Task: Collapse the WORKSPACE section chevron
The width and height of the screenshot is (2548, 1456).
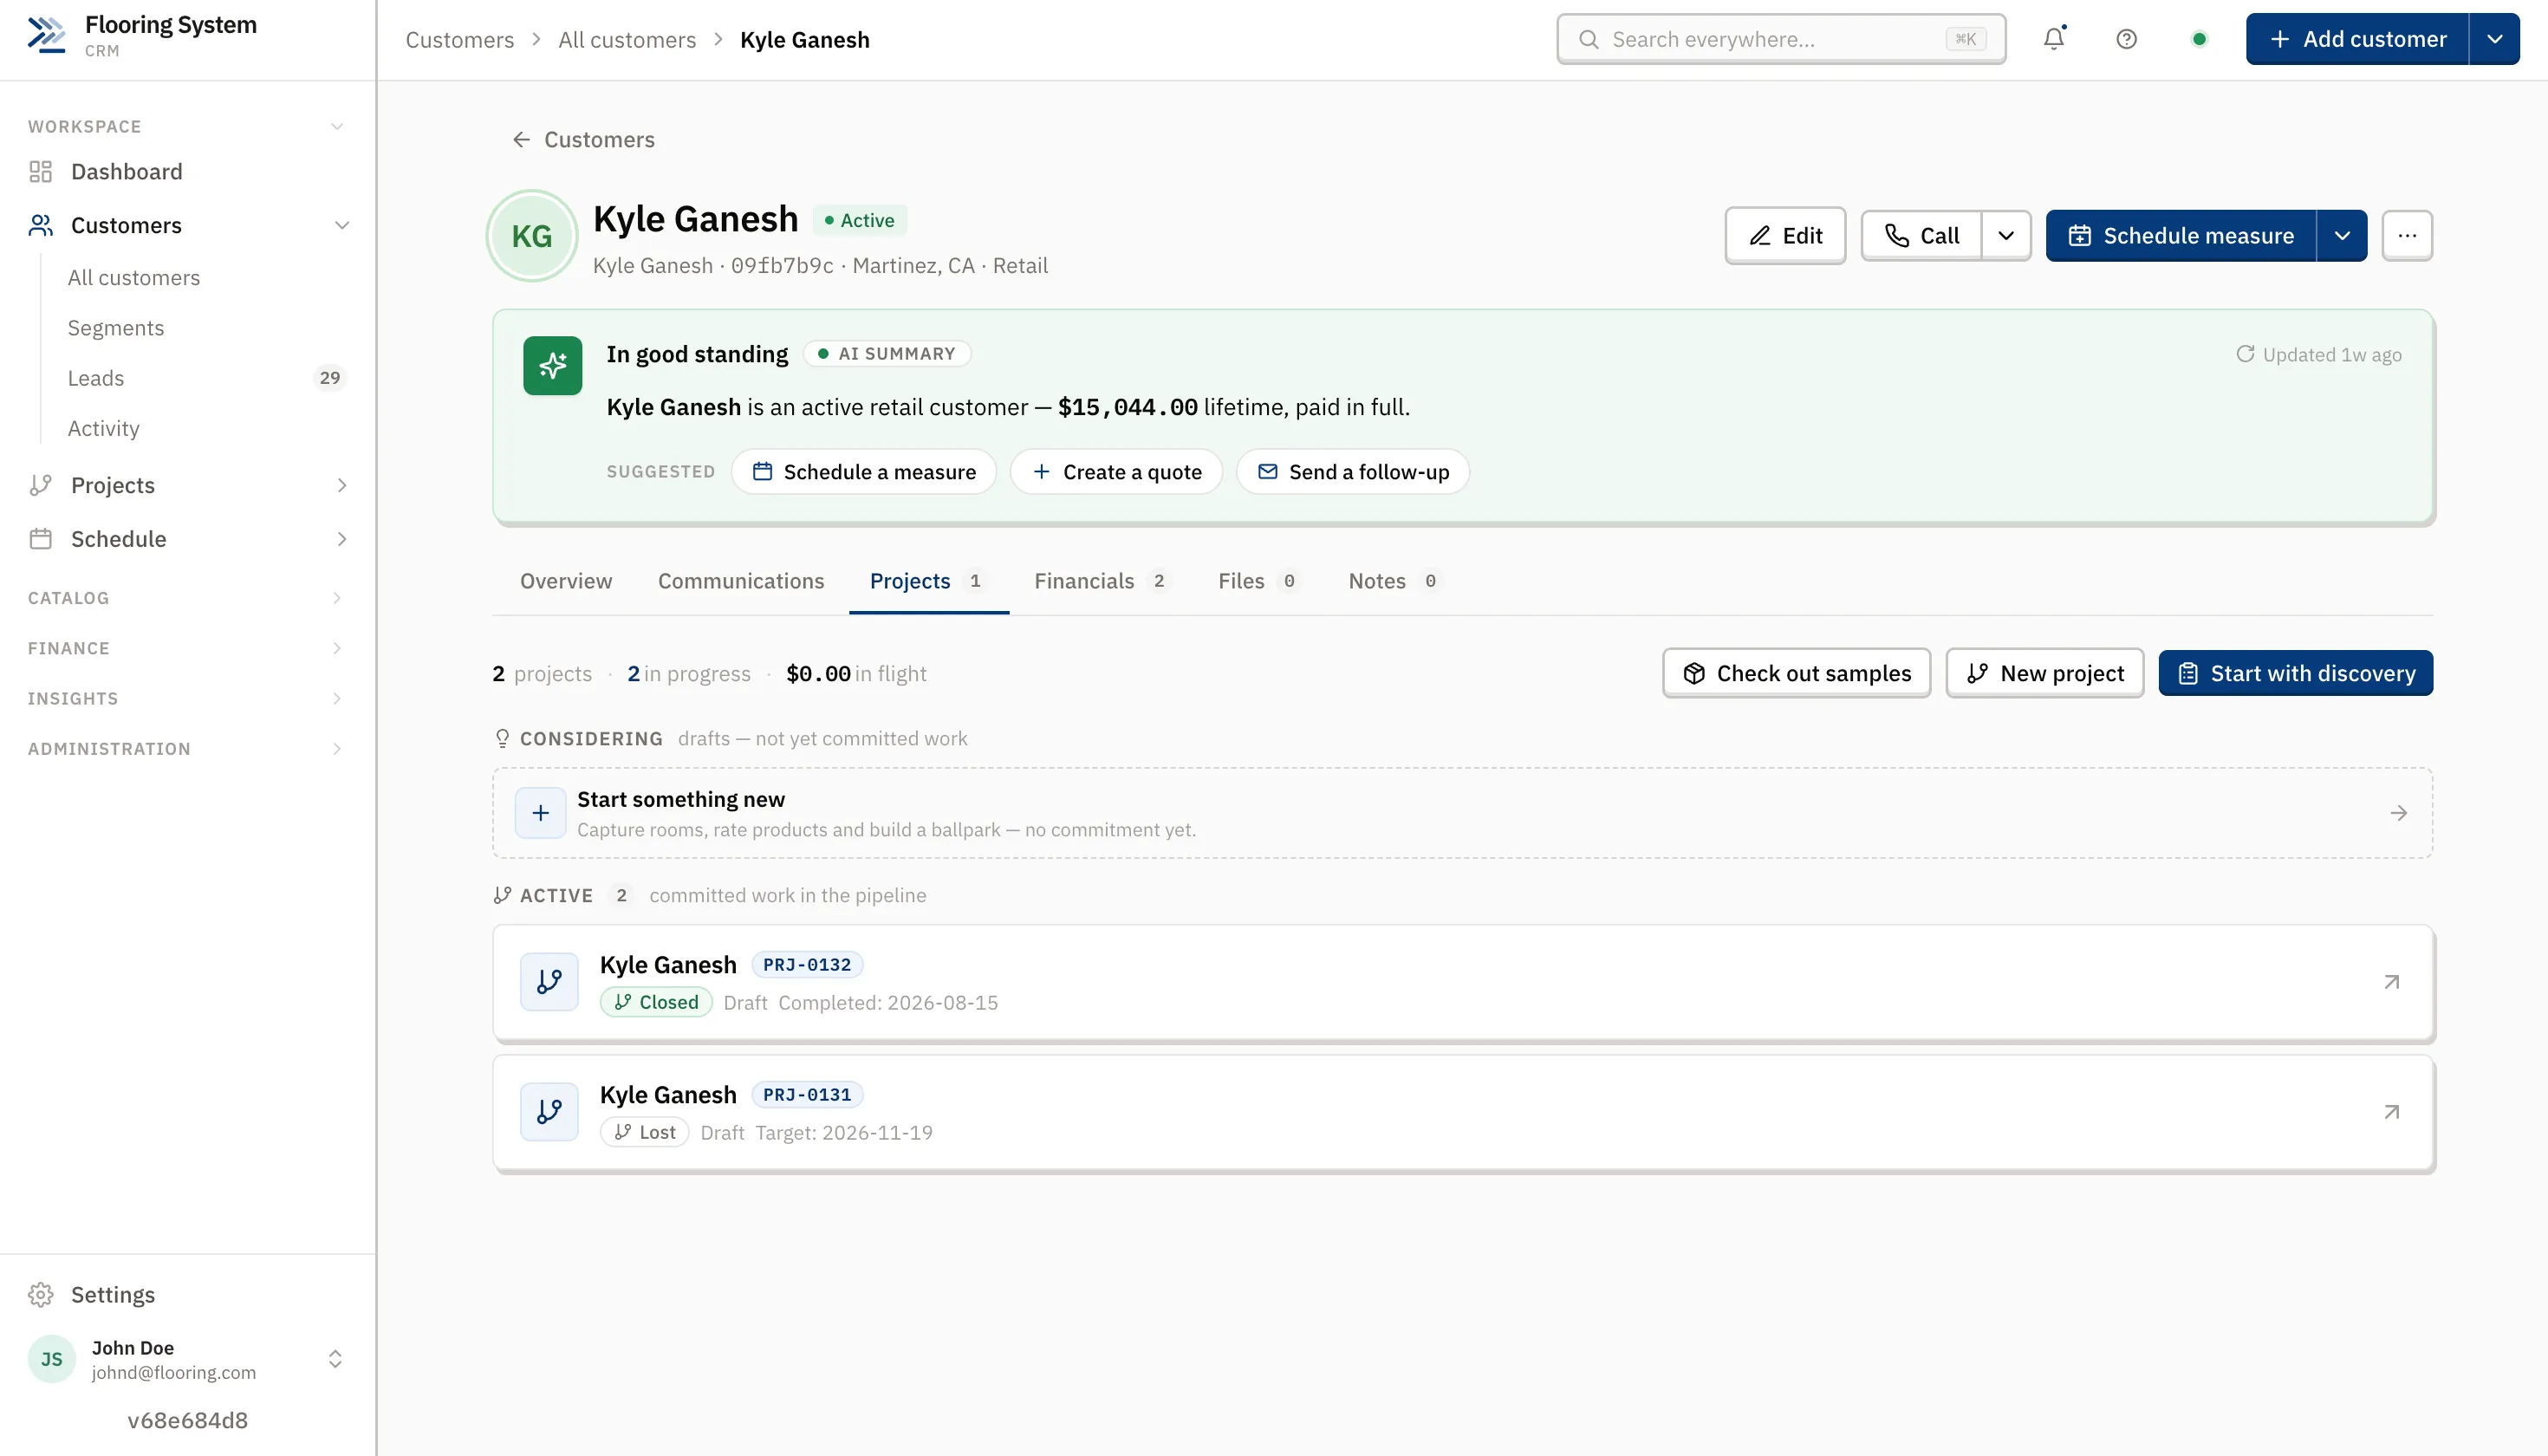Action: (x=337, y=126)
